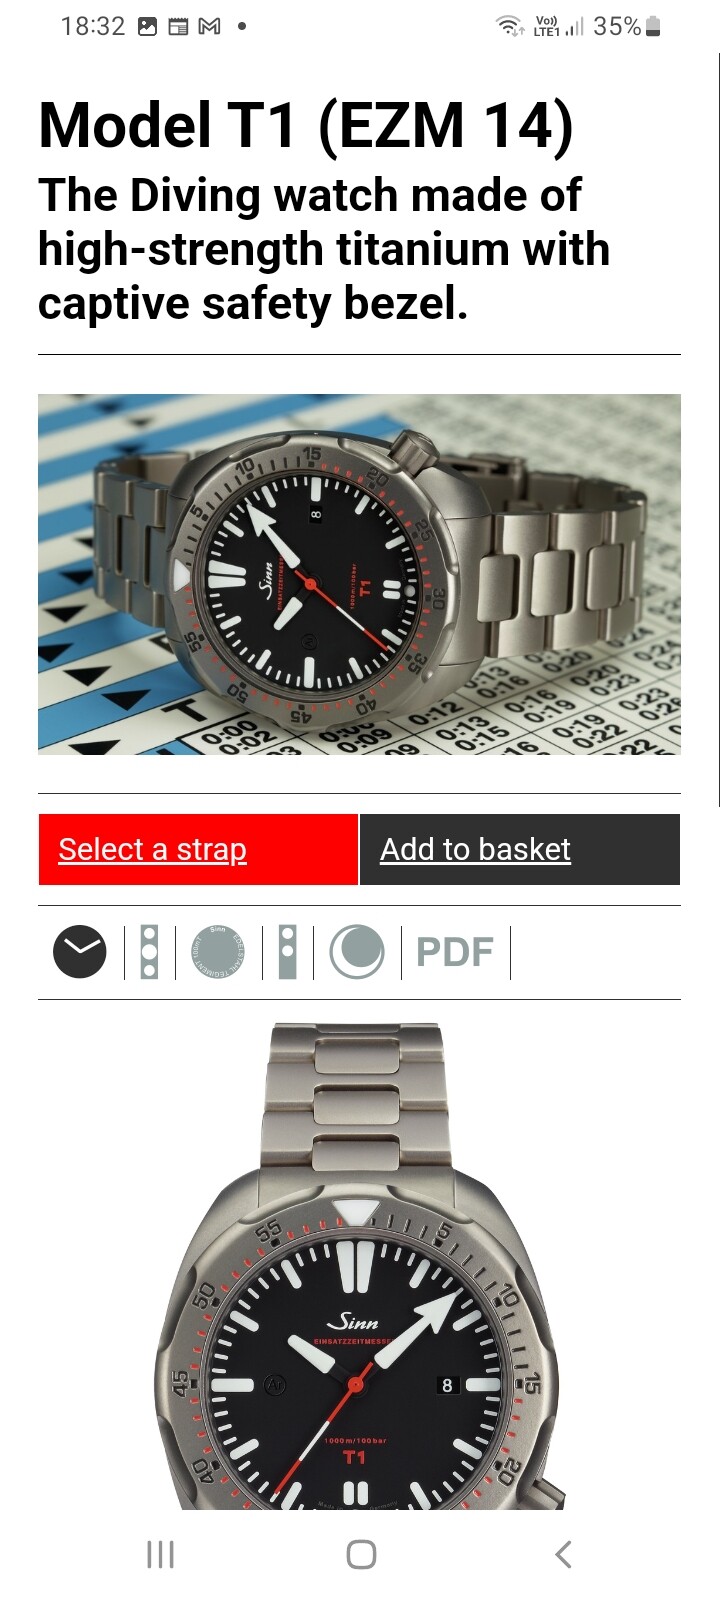Tap the Gmail notification icon

pyautogui.click(x=209, y=27)
